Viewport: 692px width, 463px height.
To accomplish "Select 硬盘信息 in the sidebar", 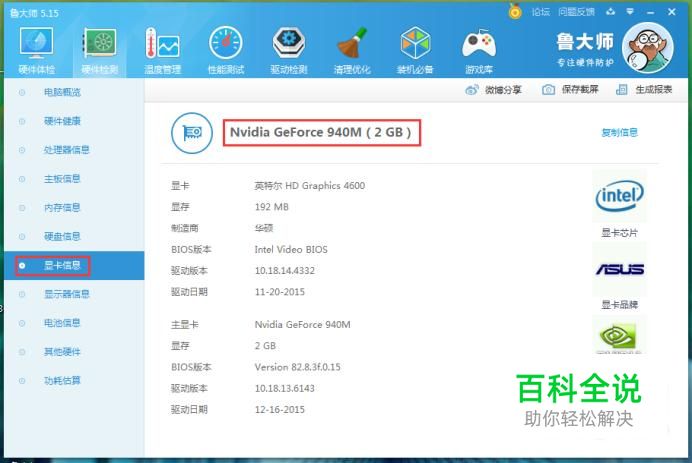I will pyautogui.click(x=62, y=237).
